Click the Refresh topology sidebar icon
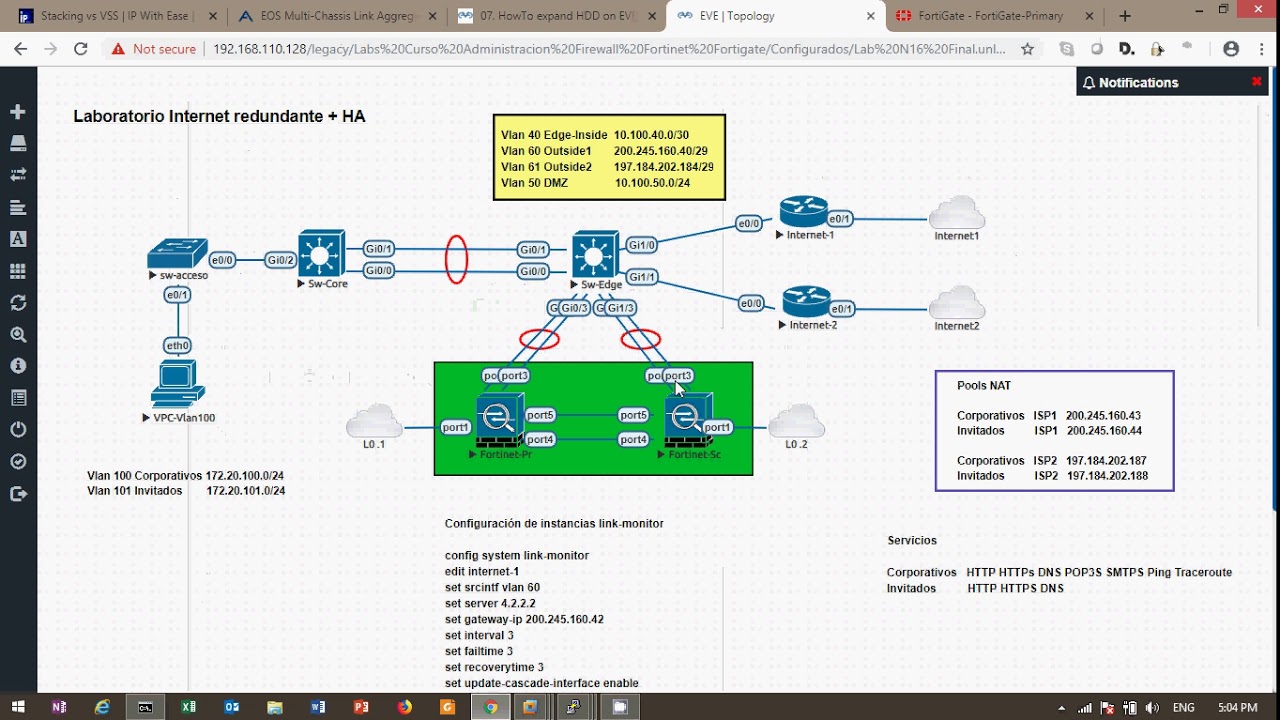This screenshot has width=1280, height=720. click(x=18, y=303)
